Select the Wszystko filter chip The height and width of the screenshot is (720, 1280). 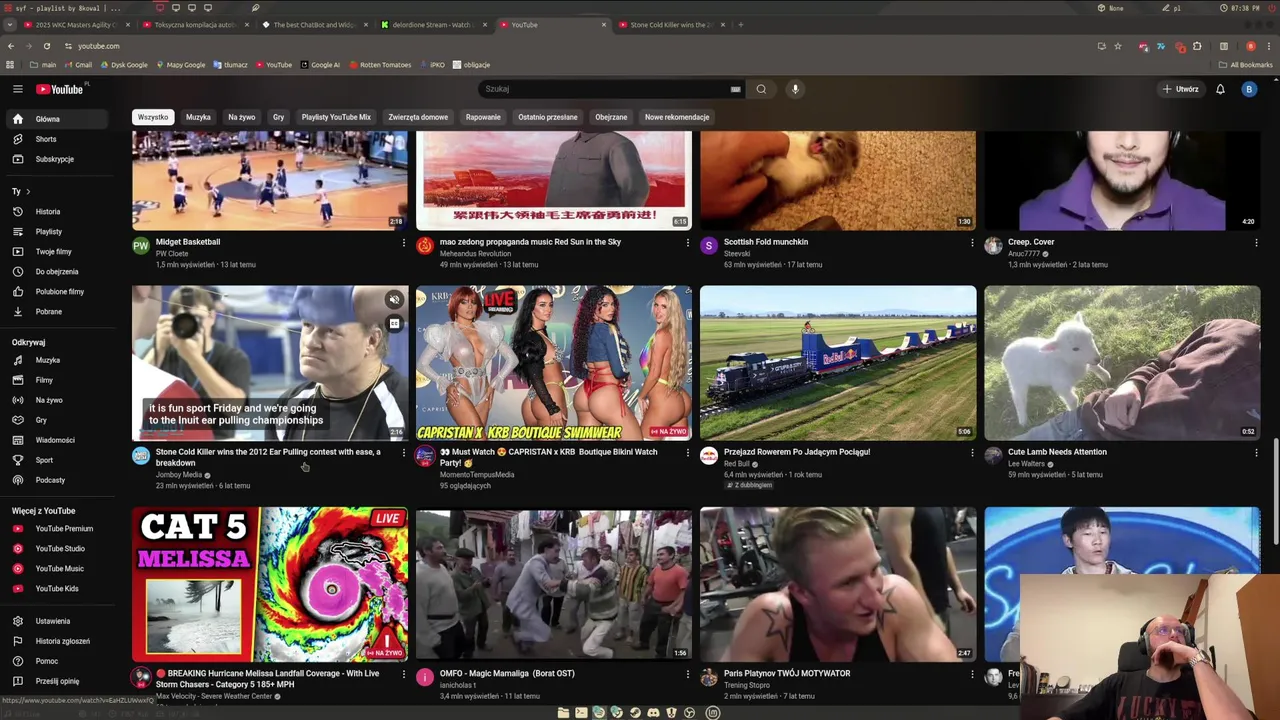(153, 117)
